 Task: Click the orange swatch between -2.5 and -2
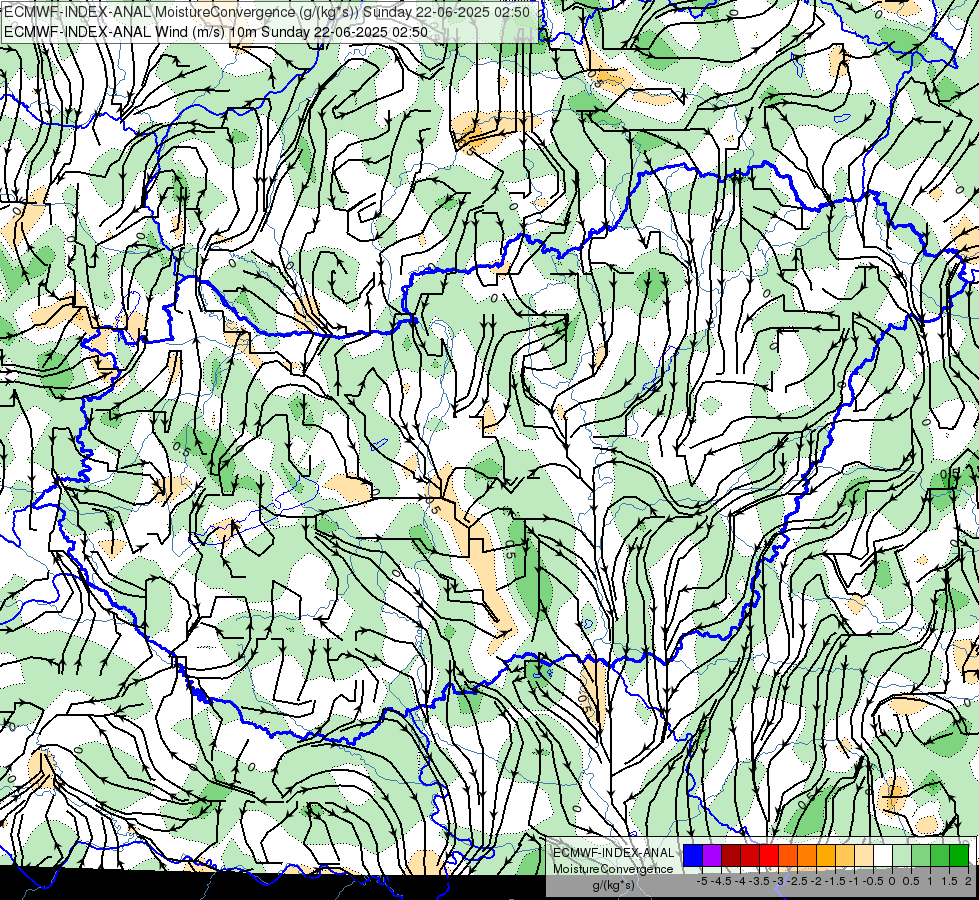807,856
